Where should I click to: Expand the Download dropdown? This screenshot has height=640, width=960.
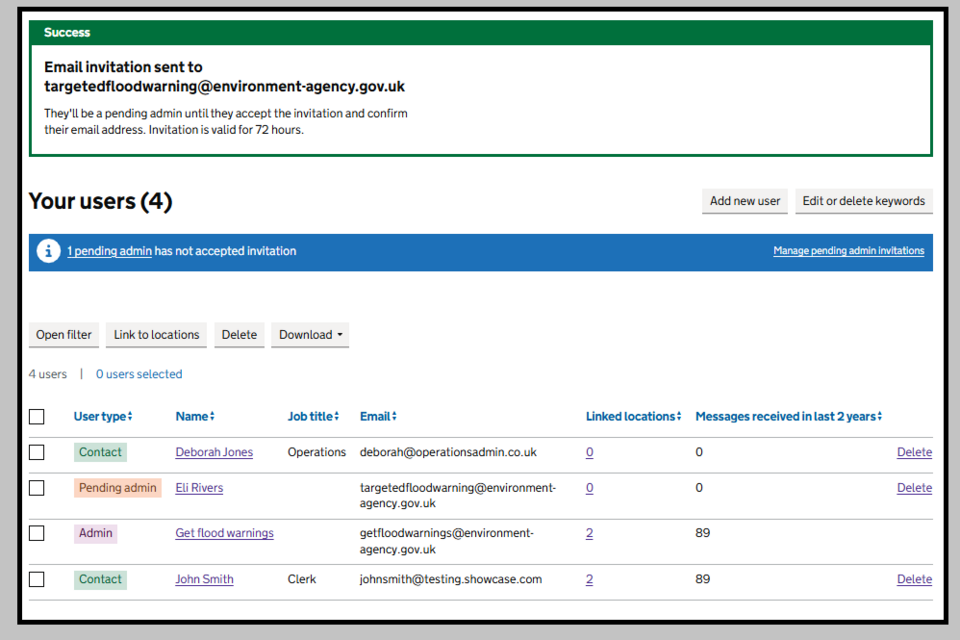tap(309, 335)
